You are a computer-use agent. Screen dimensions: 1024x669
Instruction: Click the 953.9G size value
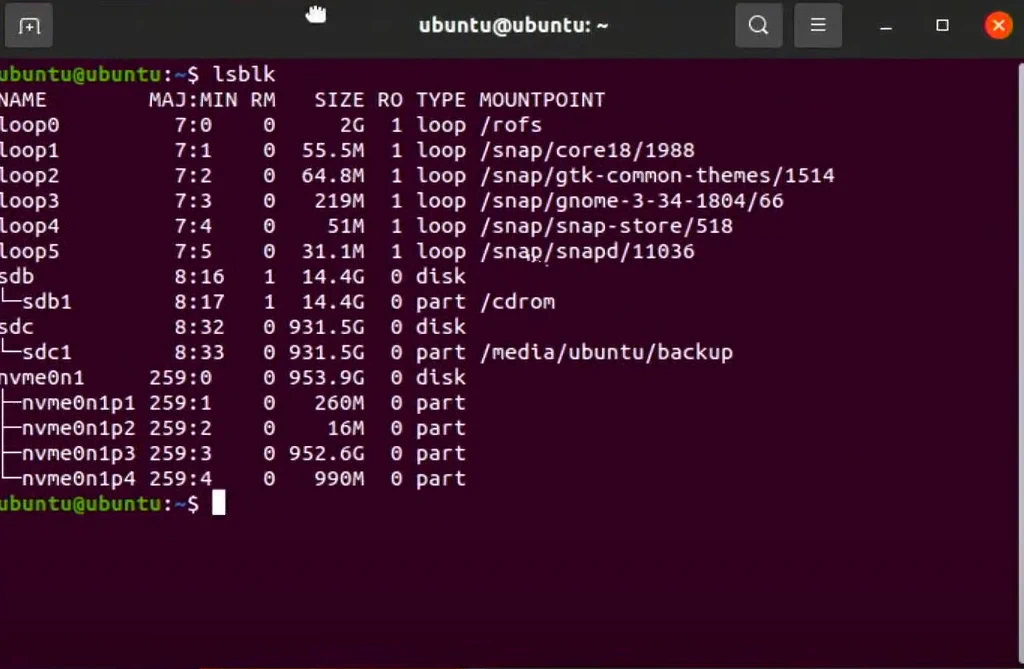click(327, 378)
